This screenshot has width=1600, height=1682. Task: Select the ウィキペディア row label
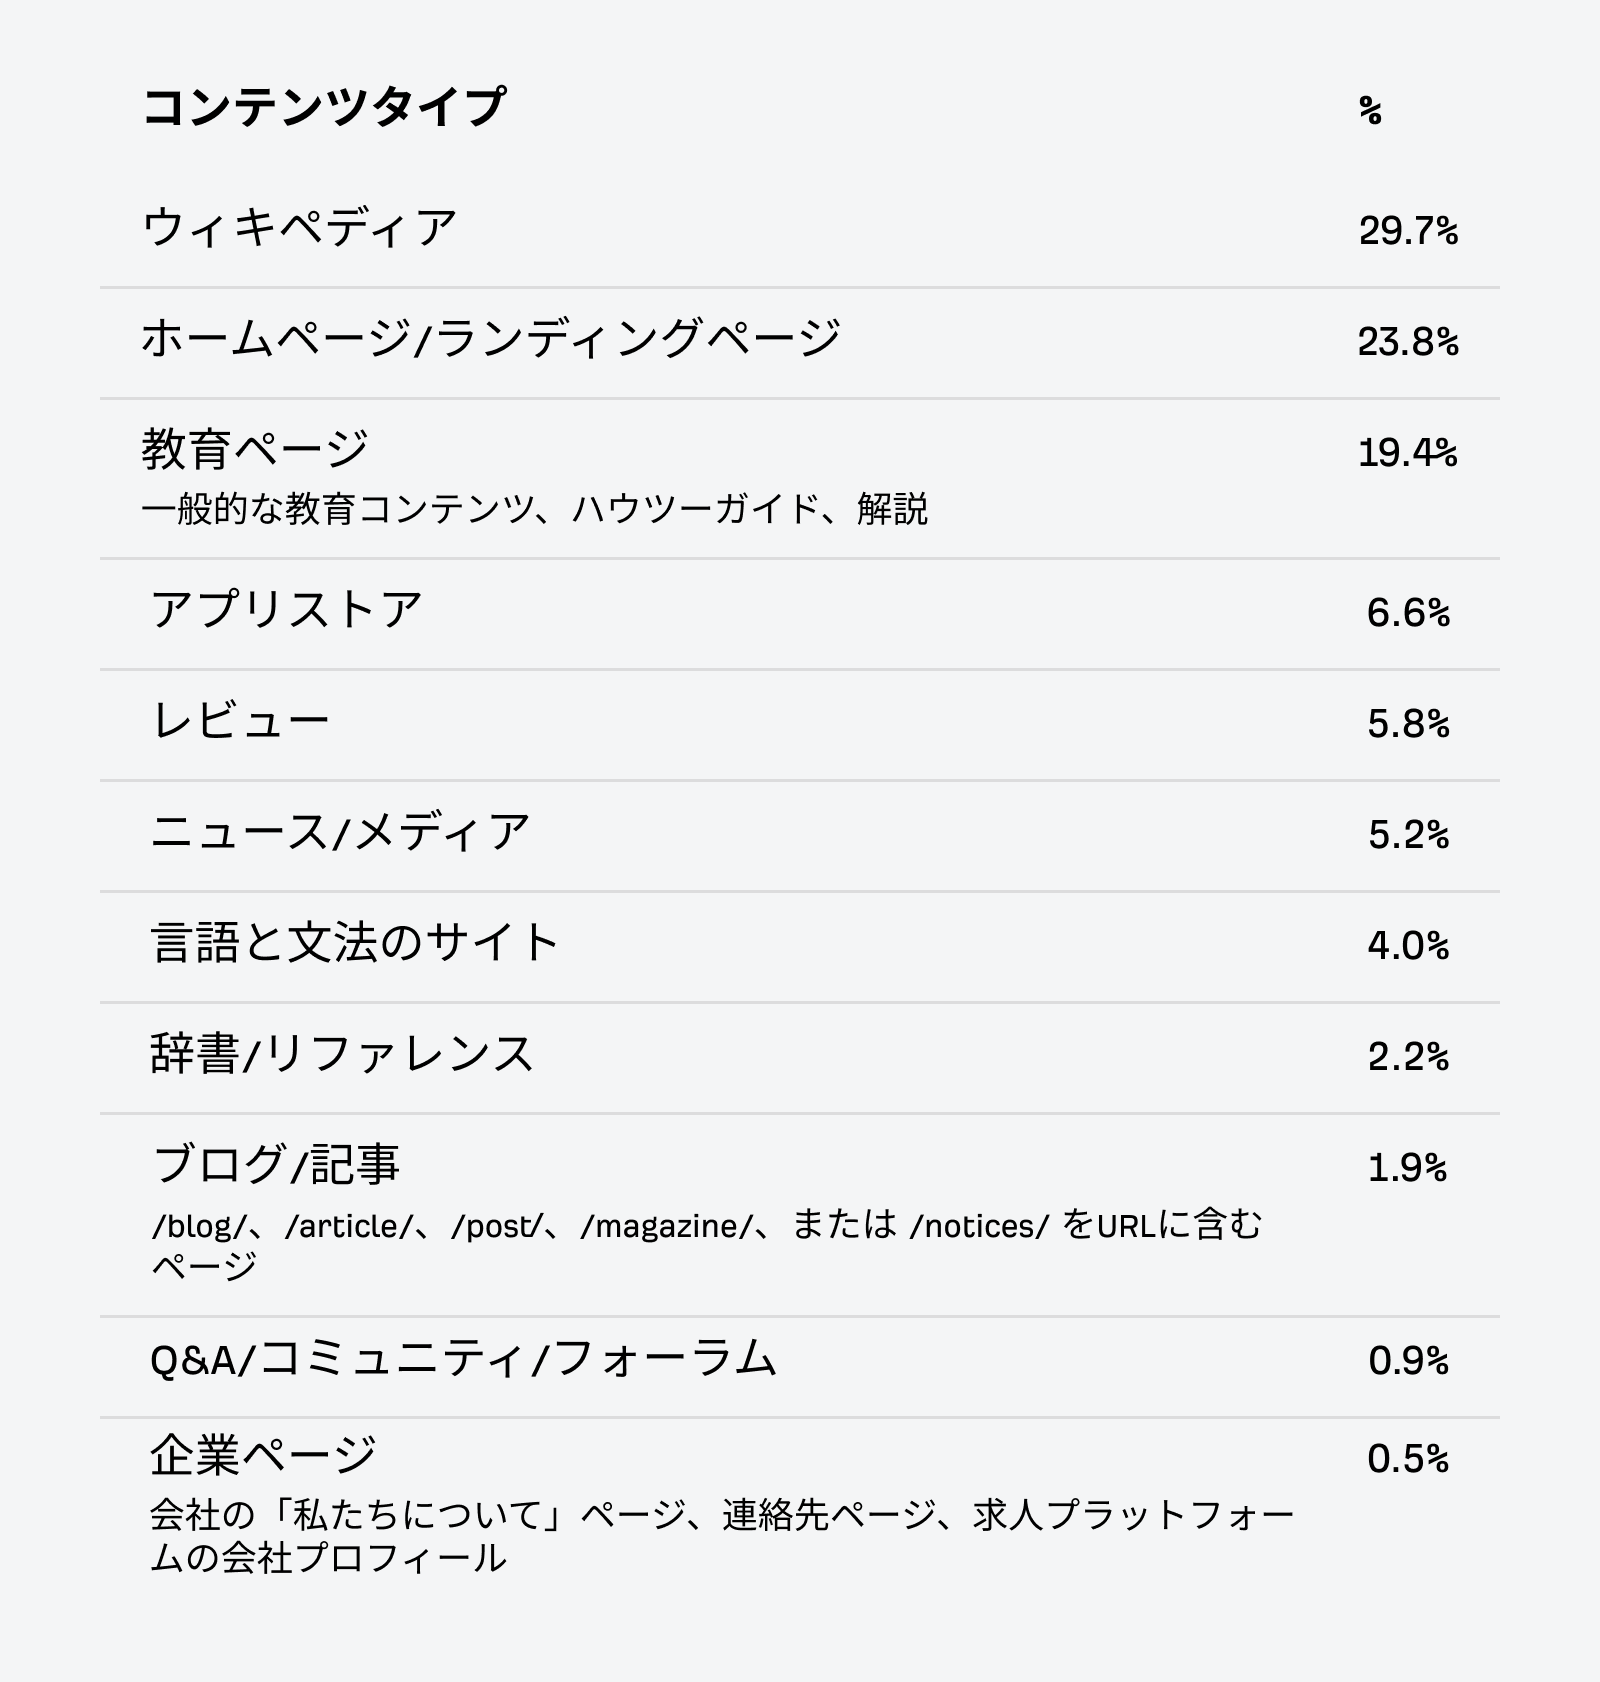(x=299, y=228)
